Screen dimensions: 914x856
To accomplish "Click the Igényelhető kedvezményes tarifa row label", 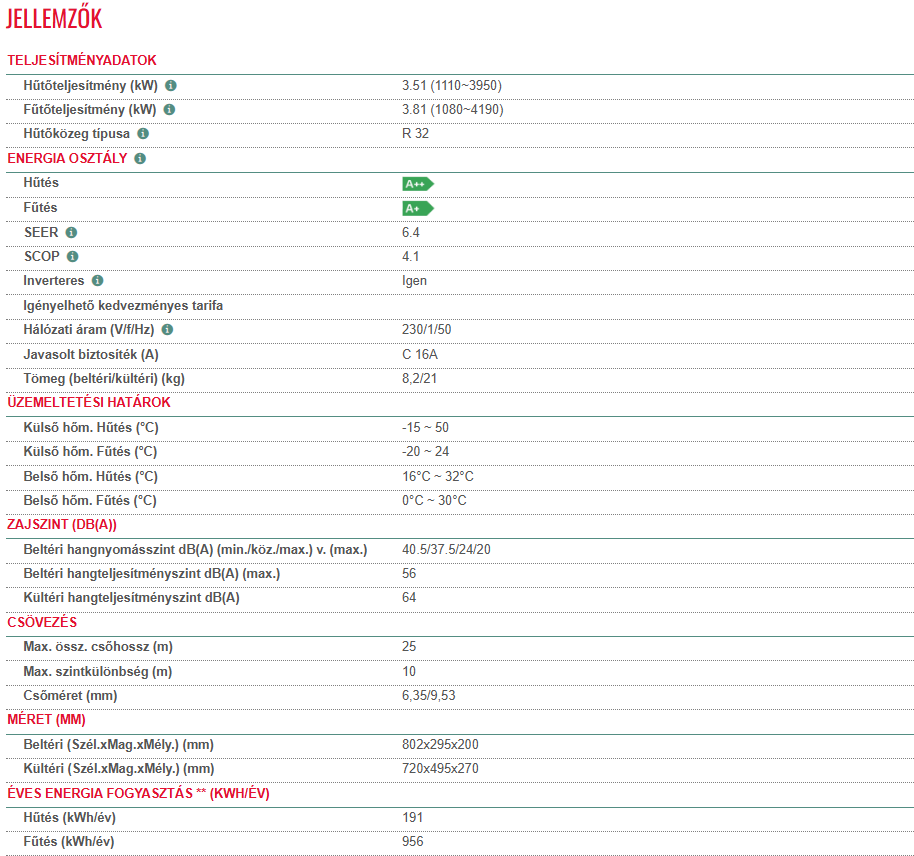I will (x=123, y=305).
